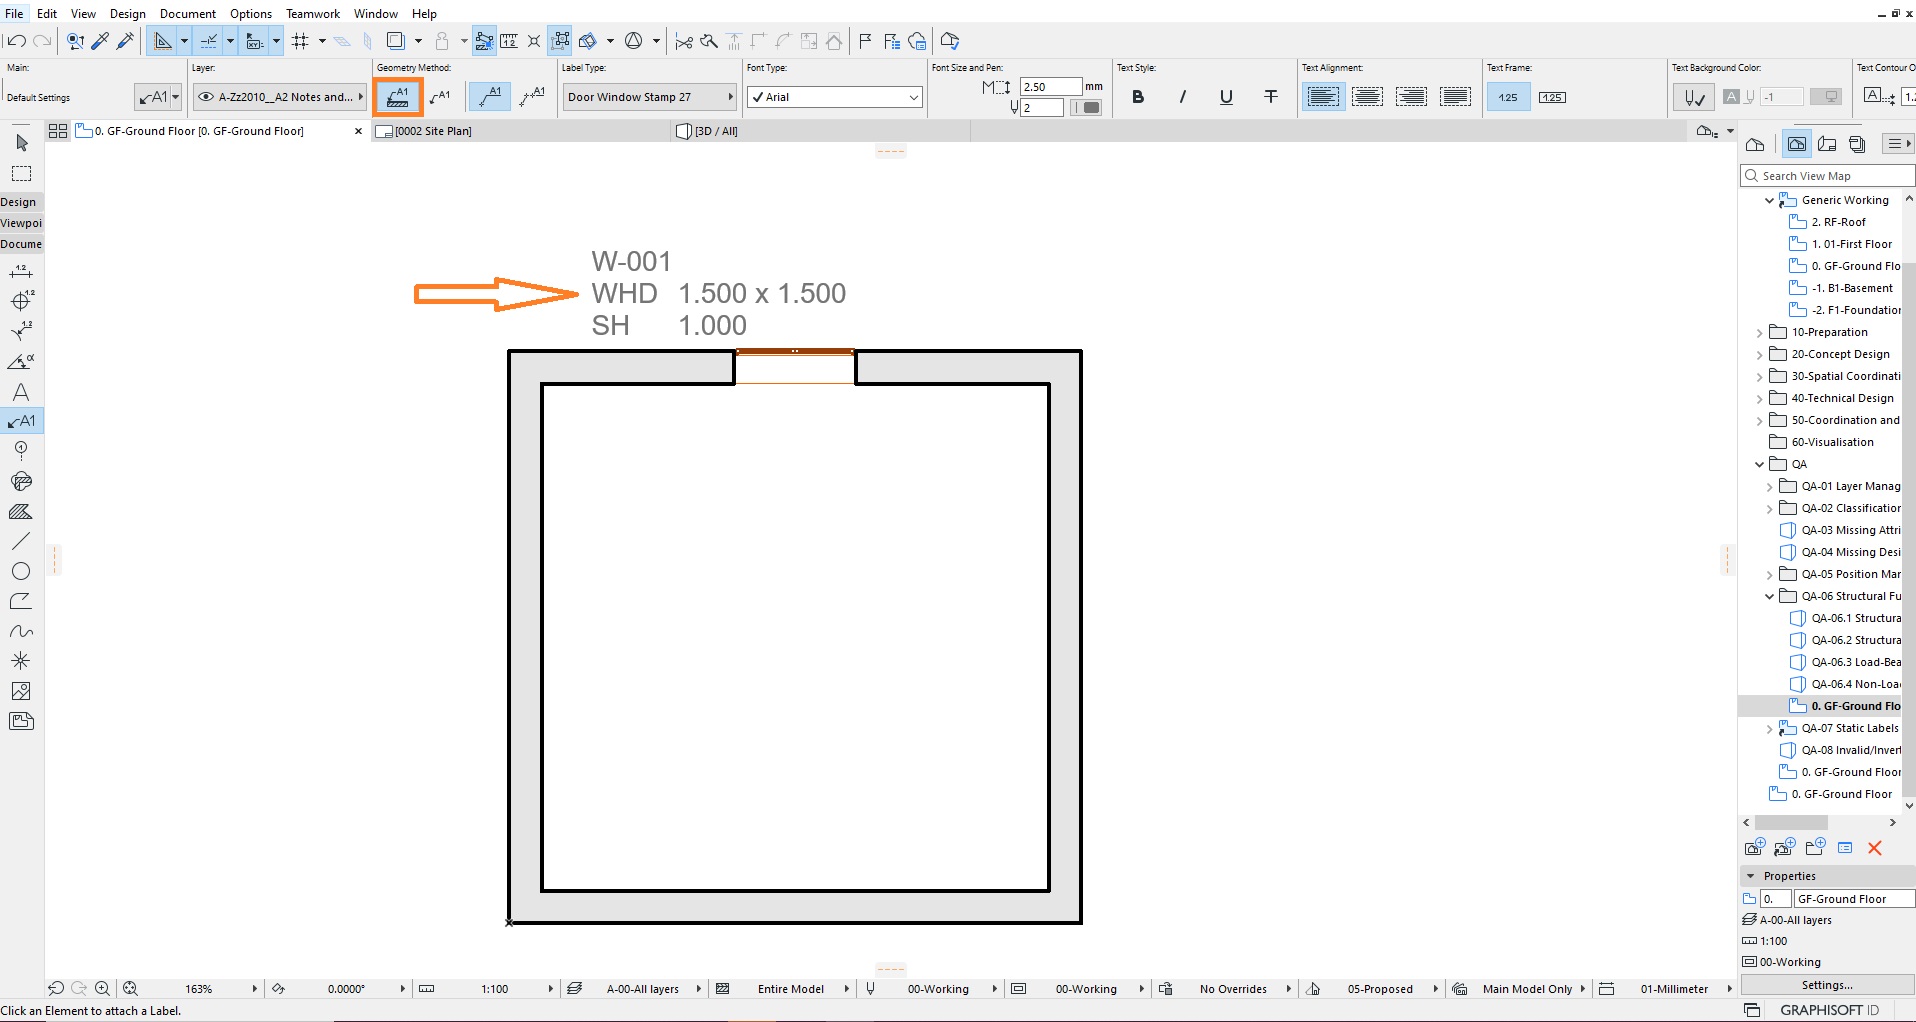
Task: Choose the Circle/Arc tool
Action: pyautogui.click(x=21, y=571)
